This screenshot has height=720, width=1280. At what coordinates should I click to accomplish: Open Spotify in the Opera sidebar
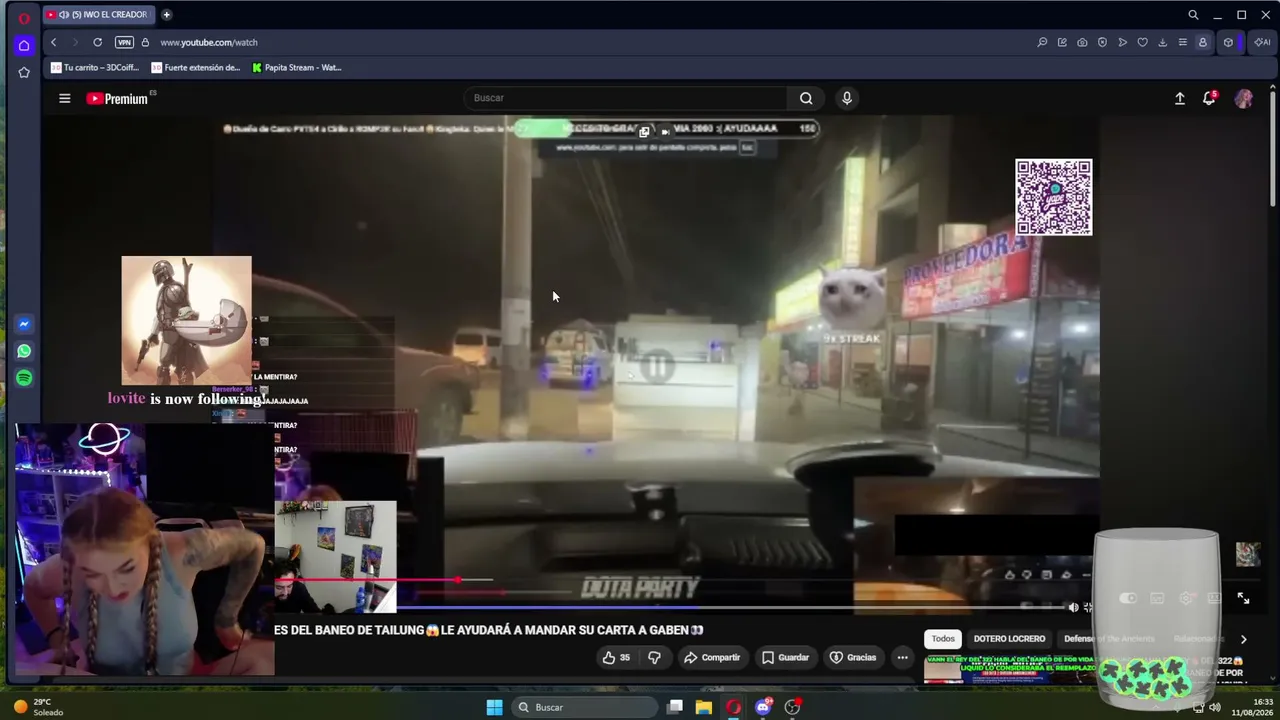(24, 378)
